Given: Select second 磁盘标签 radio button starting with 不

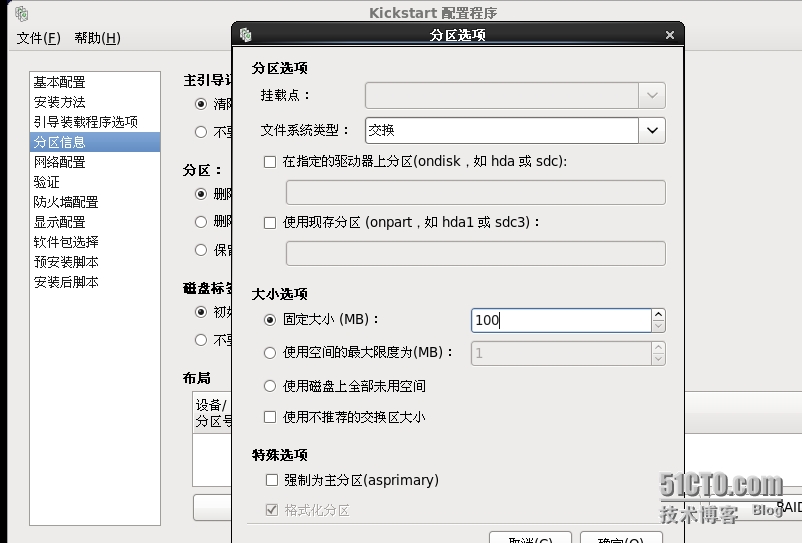Looking at the screenshot, I should (201, 340).
